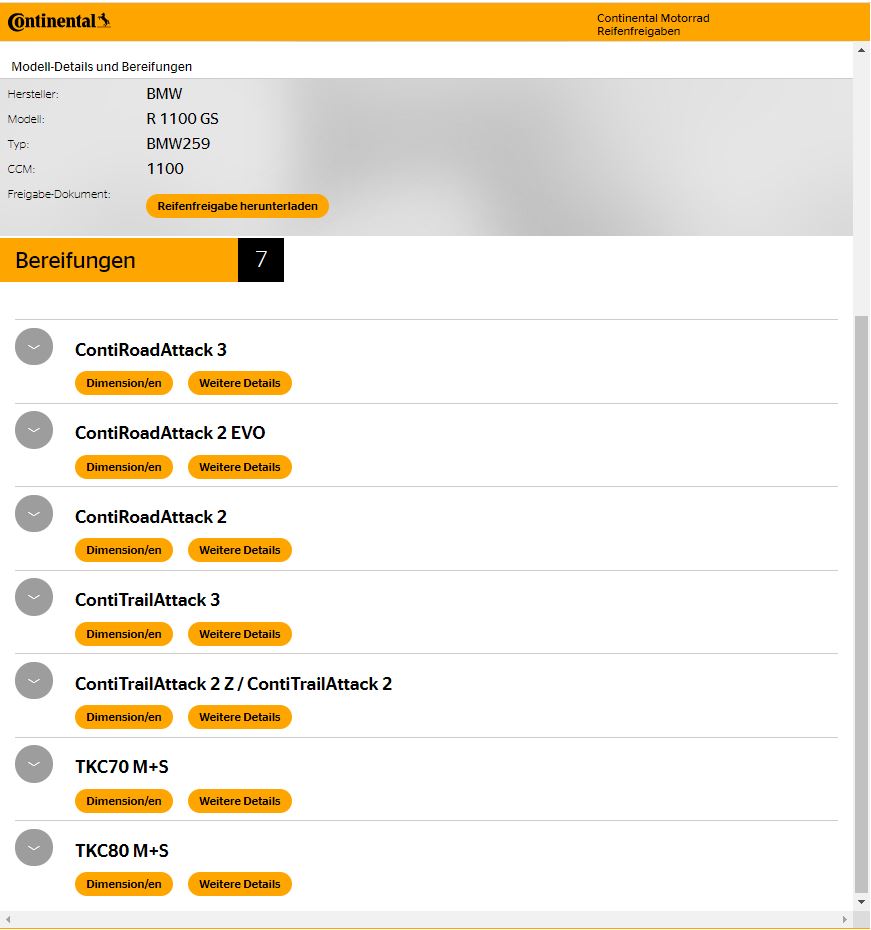The image size is (871, 930).
Task: Click the horizontal scrollbar right arrow
Action: [x=845, y=919]
